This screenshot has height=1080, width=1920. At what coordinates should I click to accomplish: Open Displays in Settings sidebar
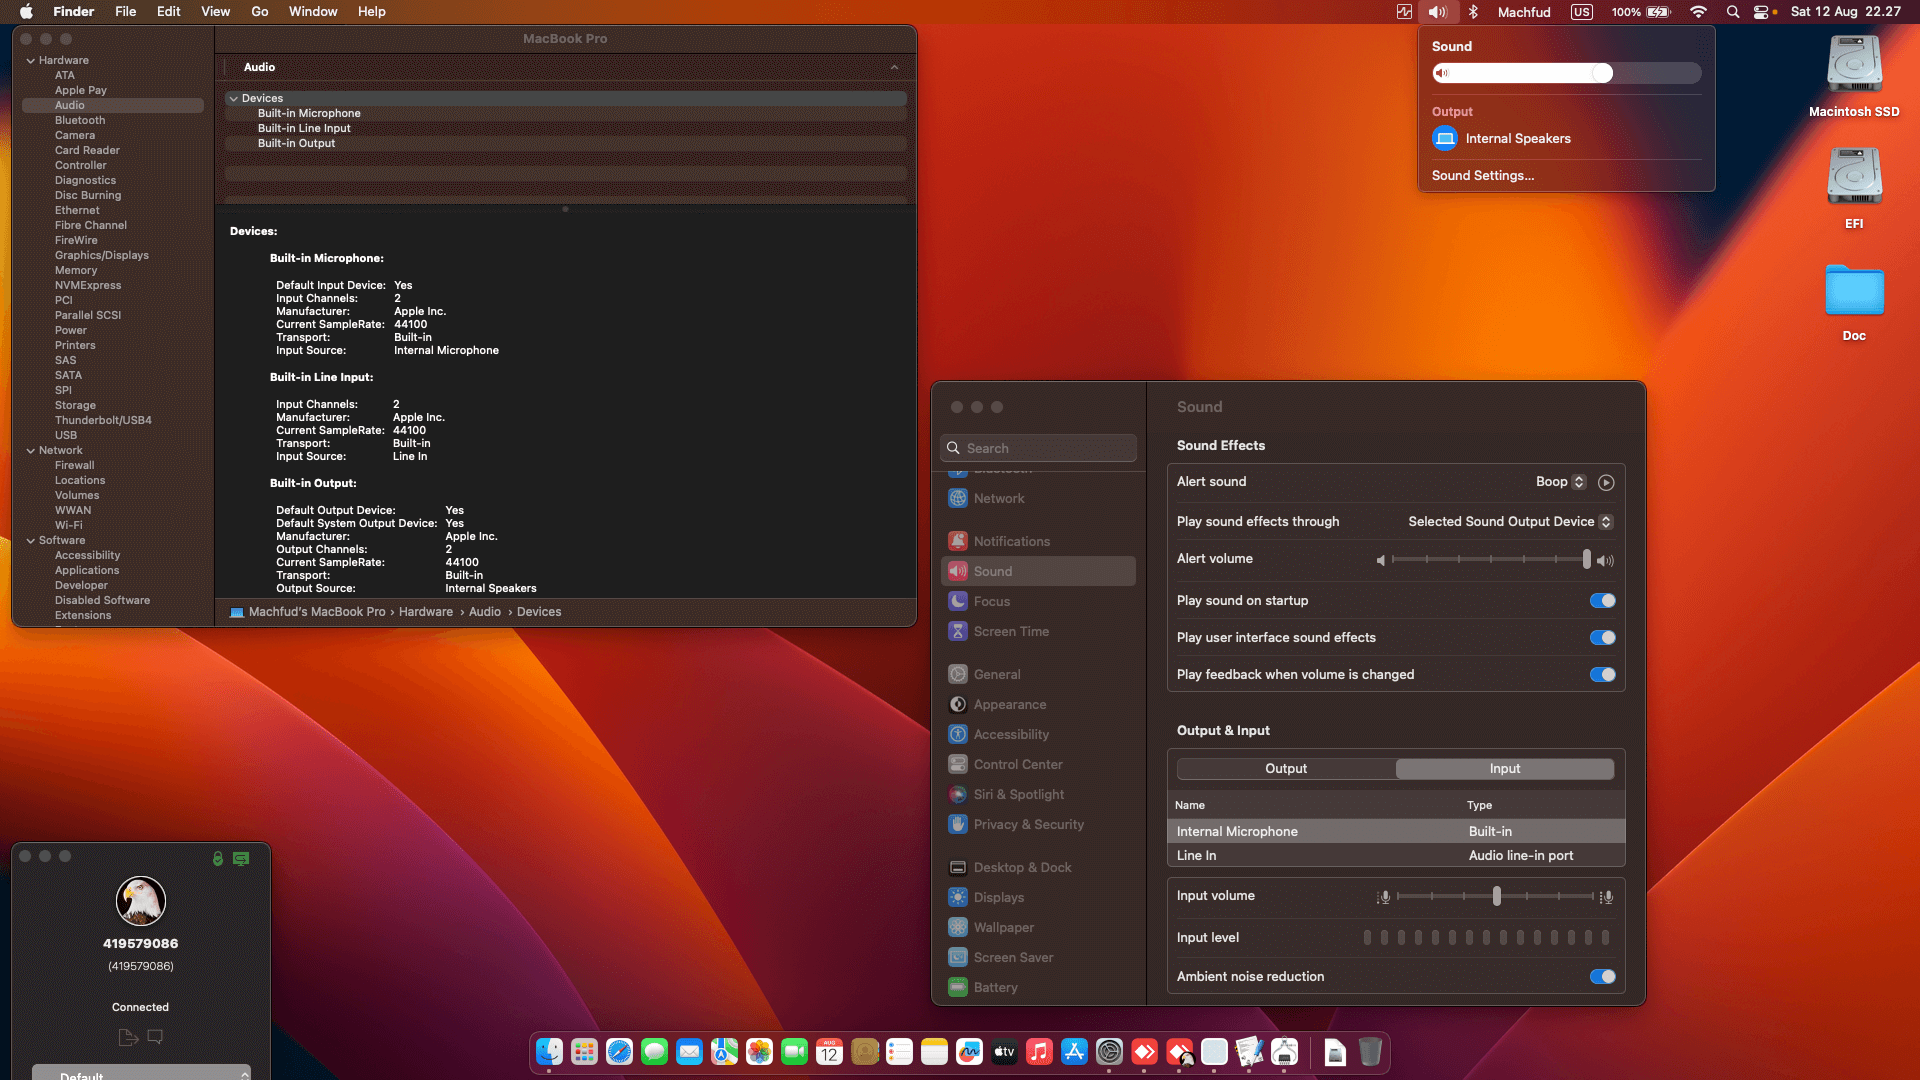pos(1040,898)
